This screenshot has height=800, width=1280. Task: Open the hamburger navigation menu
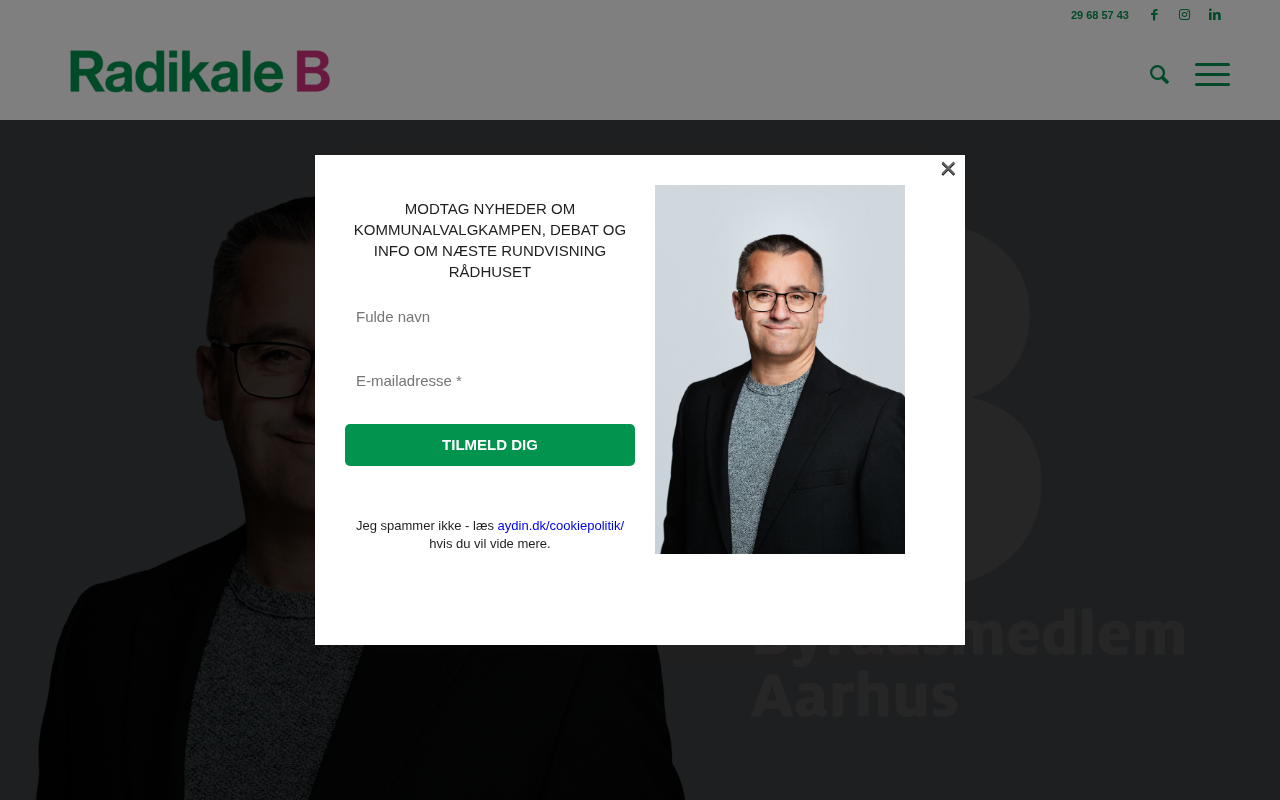point(1212,74)
